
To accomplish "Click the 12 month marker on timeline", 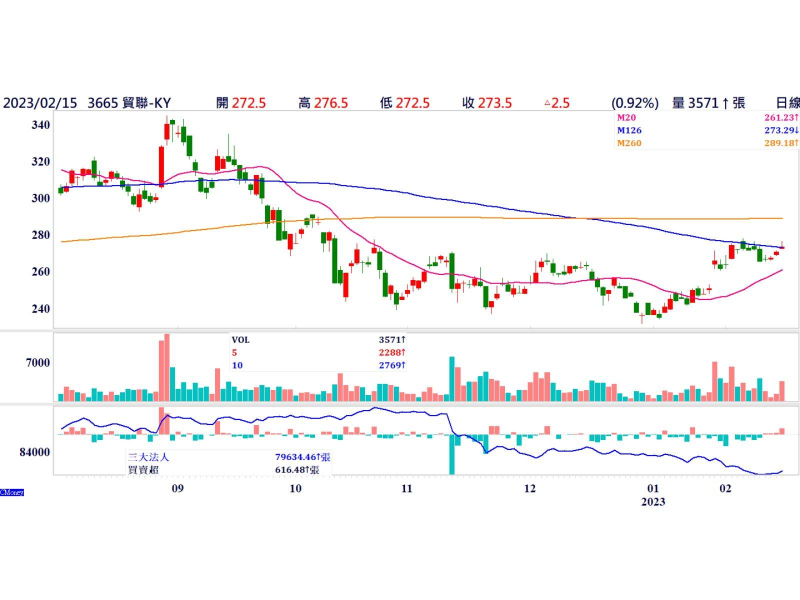I will (x=530, y=489).
